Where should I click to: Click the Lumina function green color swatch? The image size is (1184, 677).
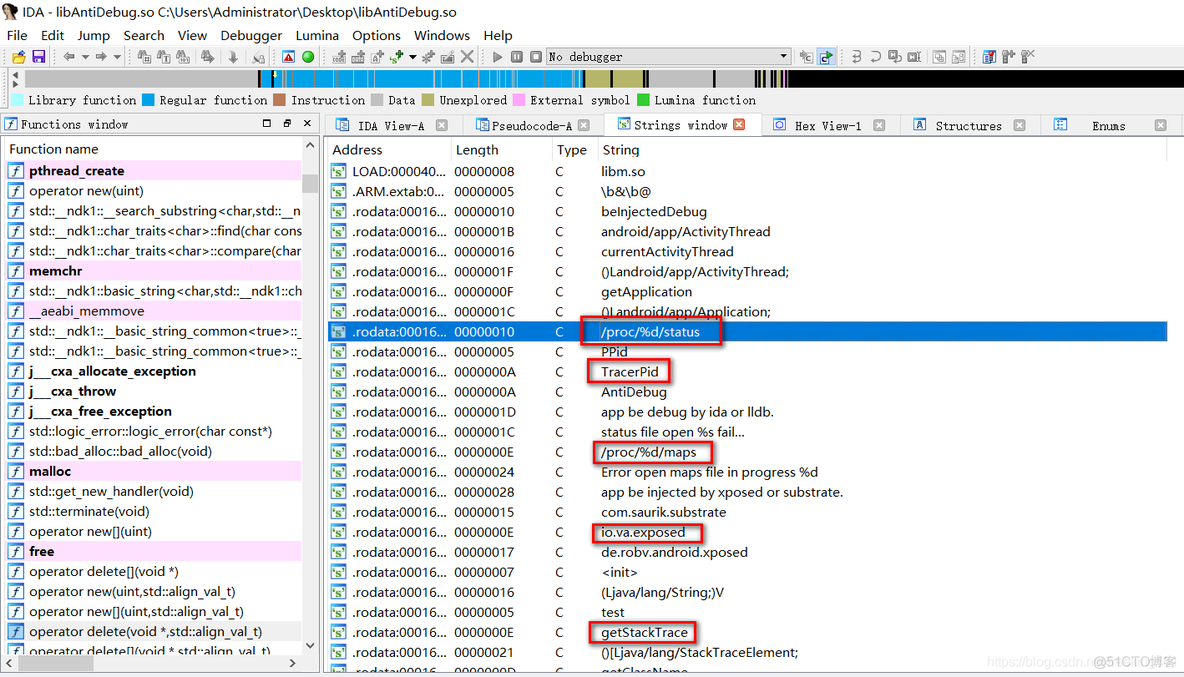coord(643,100)
